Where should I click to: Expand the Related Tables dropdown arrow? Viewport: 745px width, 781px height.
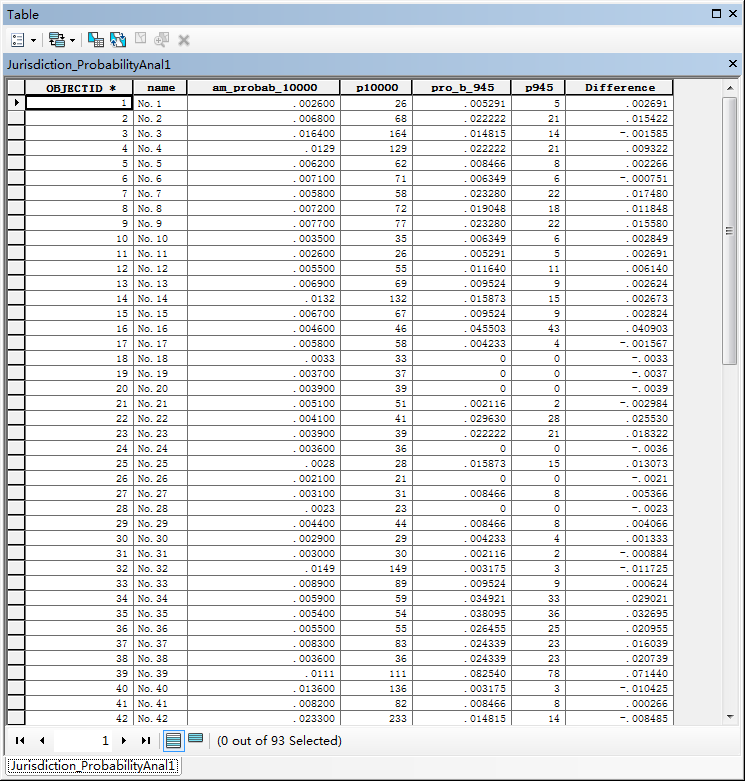pyautogui.click(x=73, y=40)
